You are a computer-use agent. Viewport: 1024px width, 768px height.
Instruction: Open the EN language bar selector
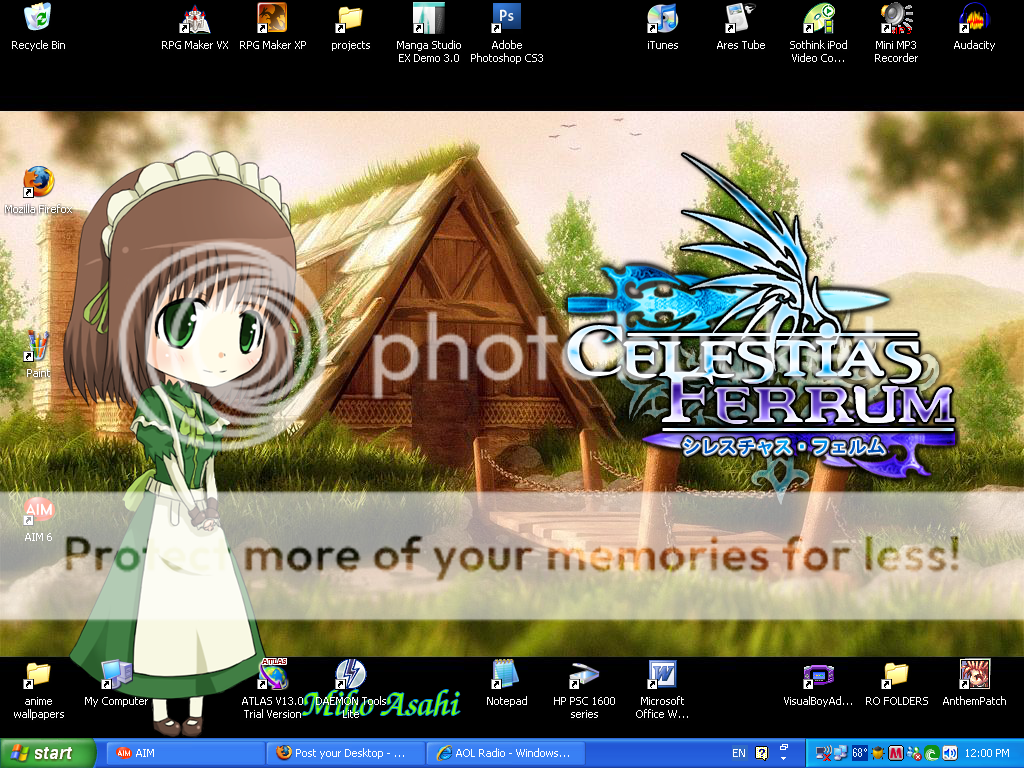pyautogui.click(x=739, y=753)
